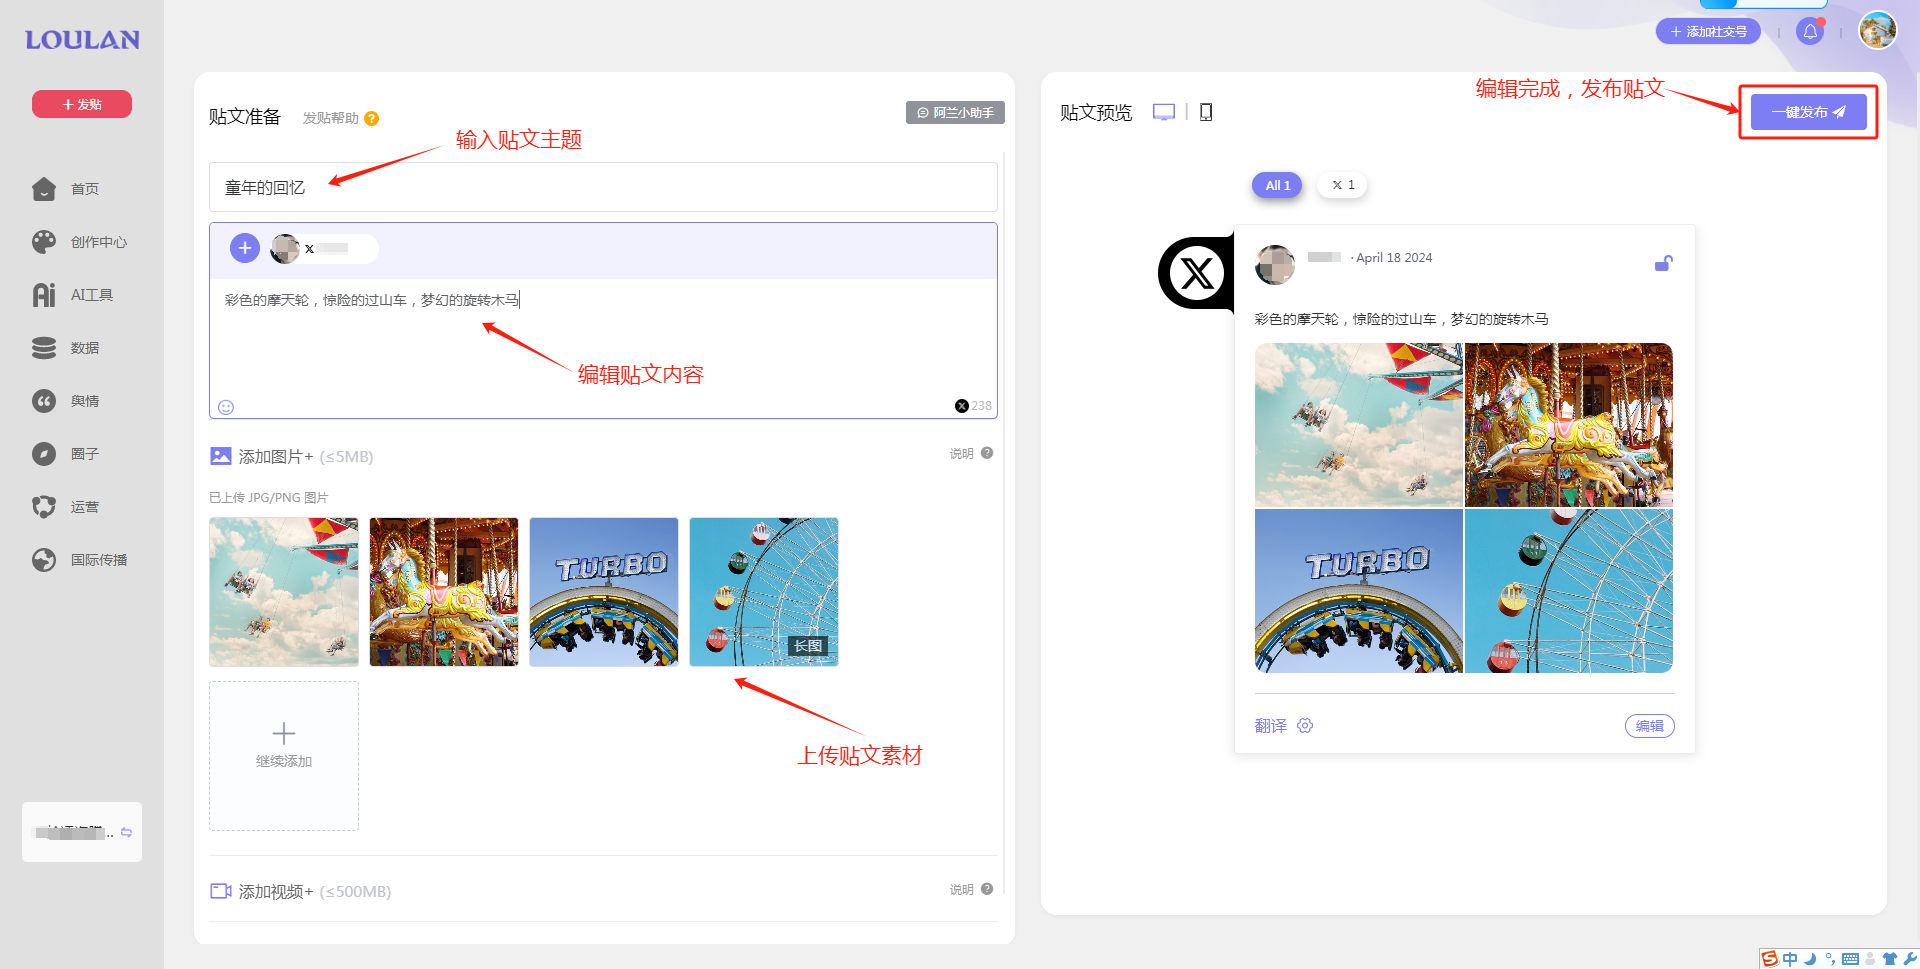Click 翻译 translate link
The image size is (1920, 969).
click(x=1271, y=726)
